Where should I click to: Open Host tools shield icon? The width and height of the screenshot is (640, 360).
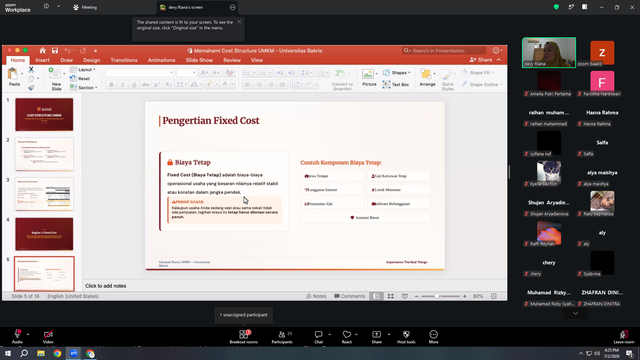click(x=406, y=334)
